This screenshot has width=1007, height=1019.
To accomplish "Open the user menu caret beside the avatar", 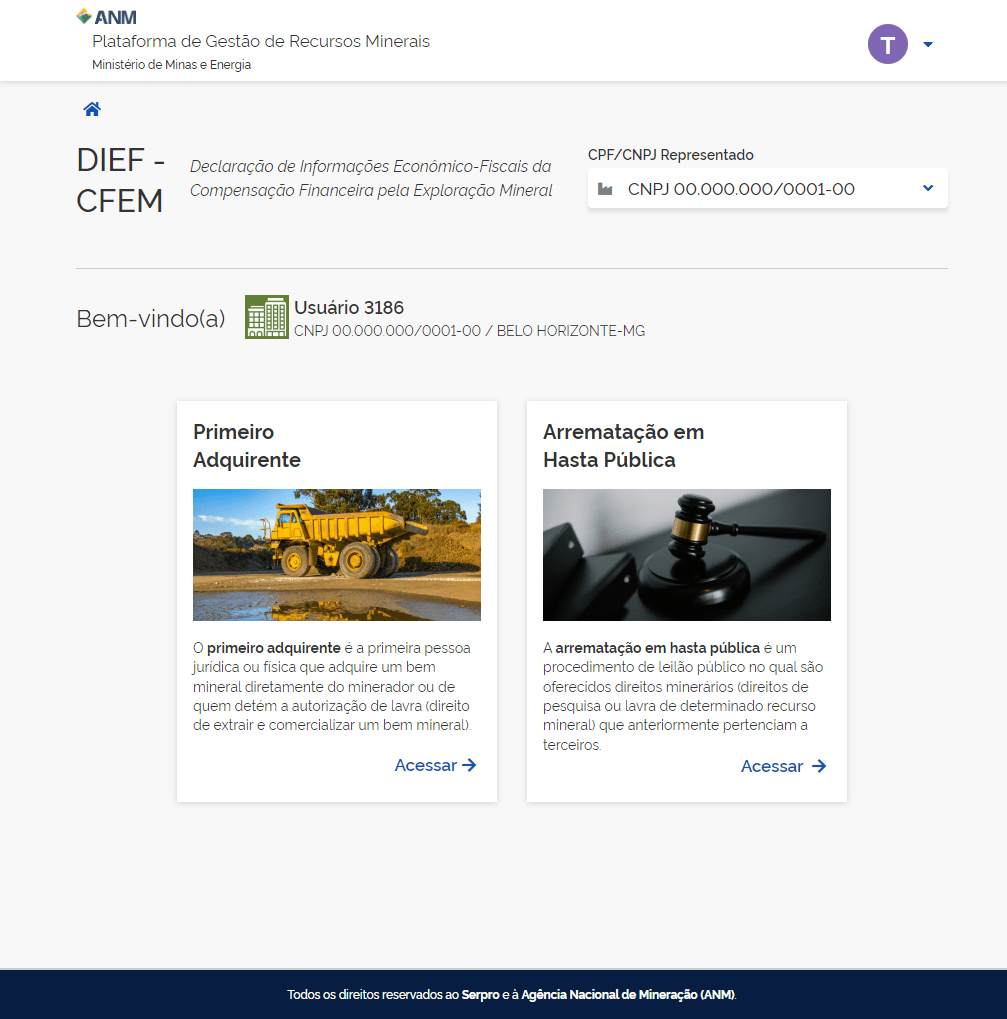I will (x=928, y=45).
